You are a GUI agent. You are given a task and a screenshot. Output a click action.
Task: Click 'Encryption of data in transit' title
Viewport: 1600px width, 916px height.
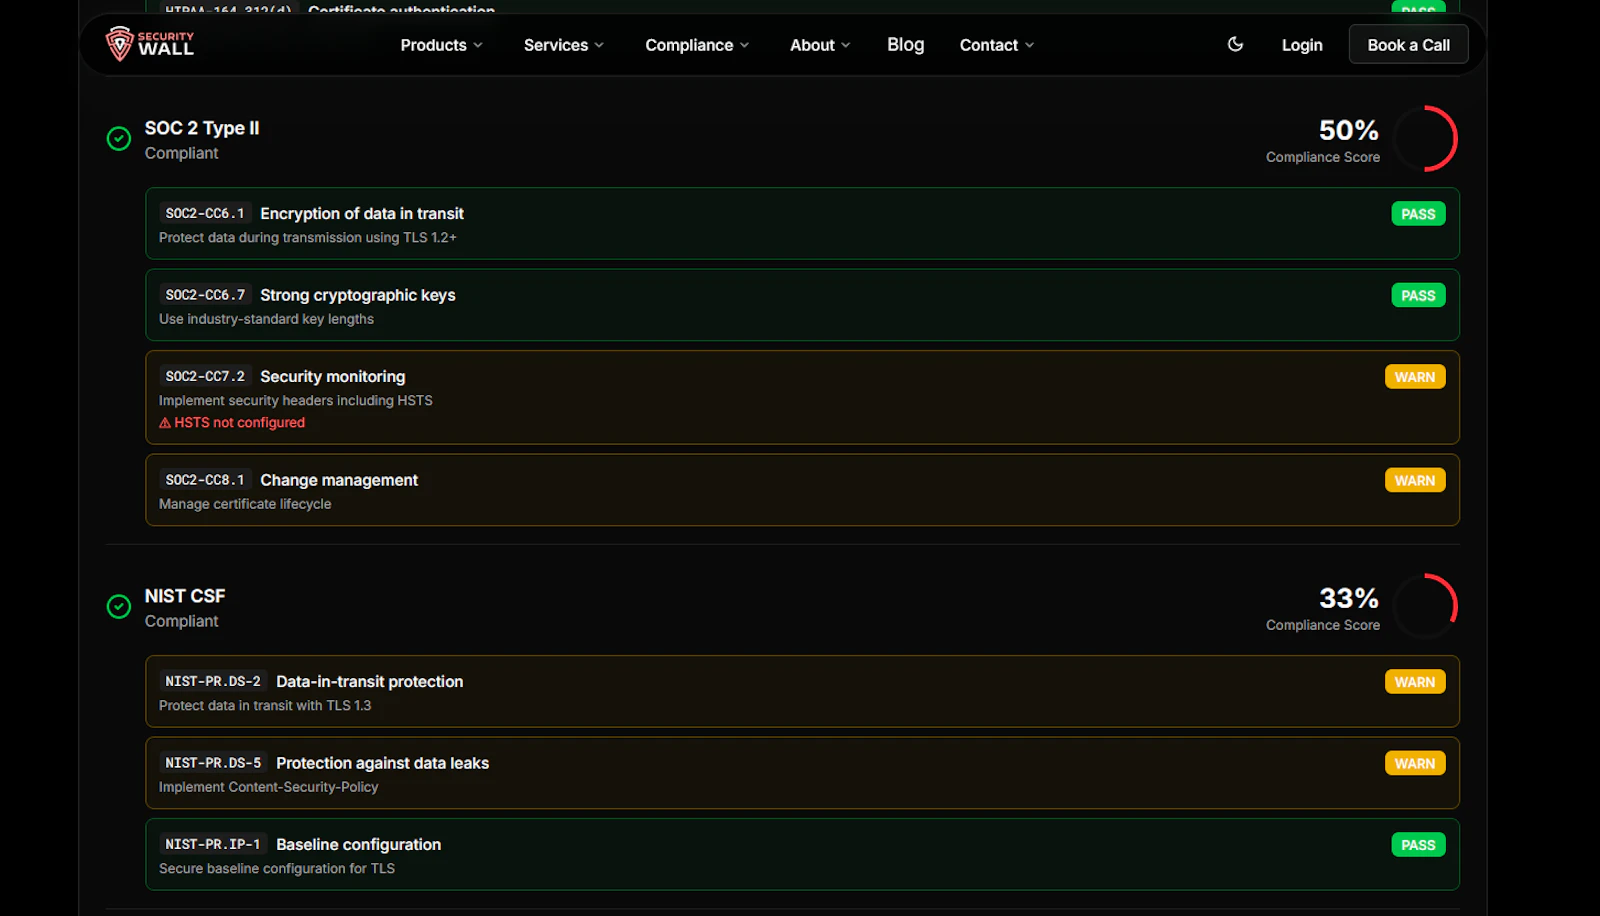coord(362,213)
